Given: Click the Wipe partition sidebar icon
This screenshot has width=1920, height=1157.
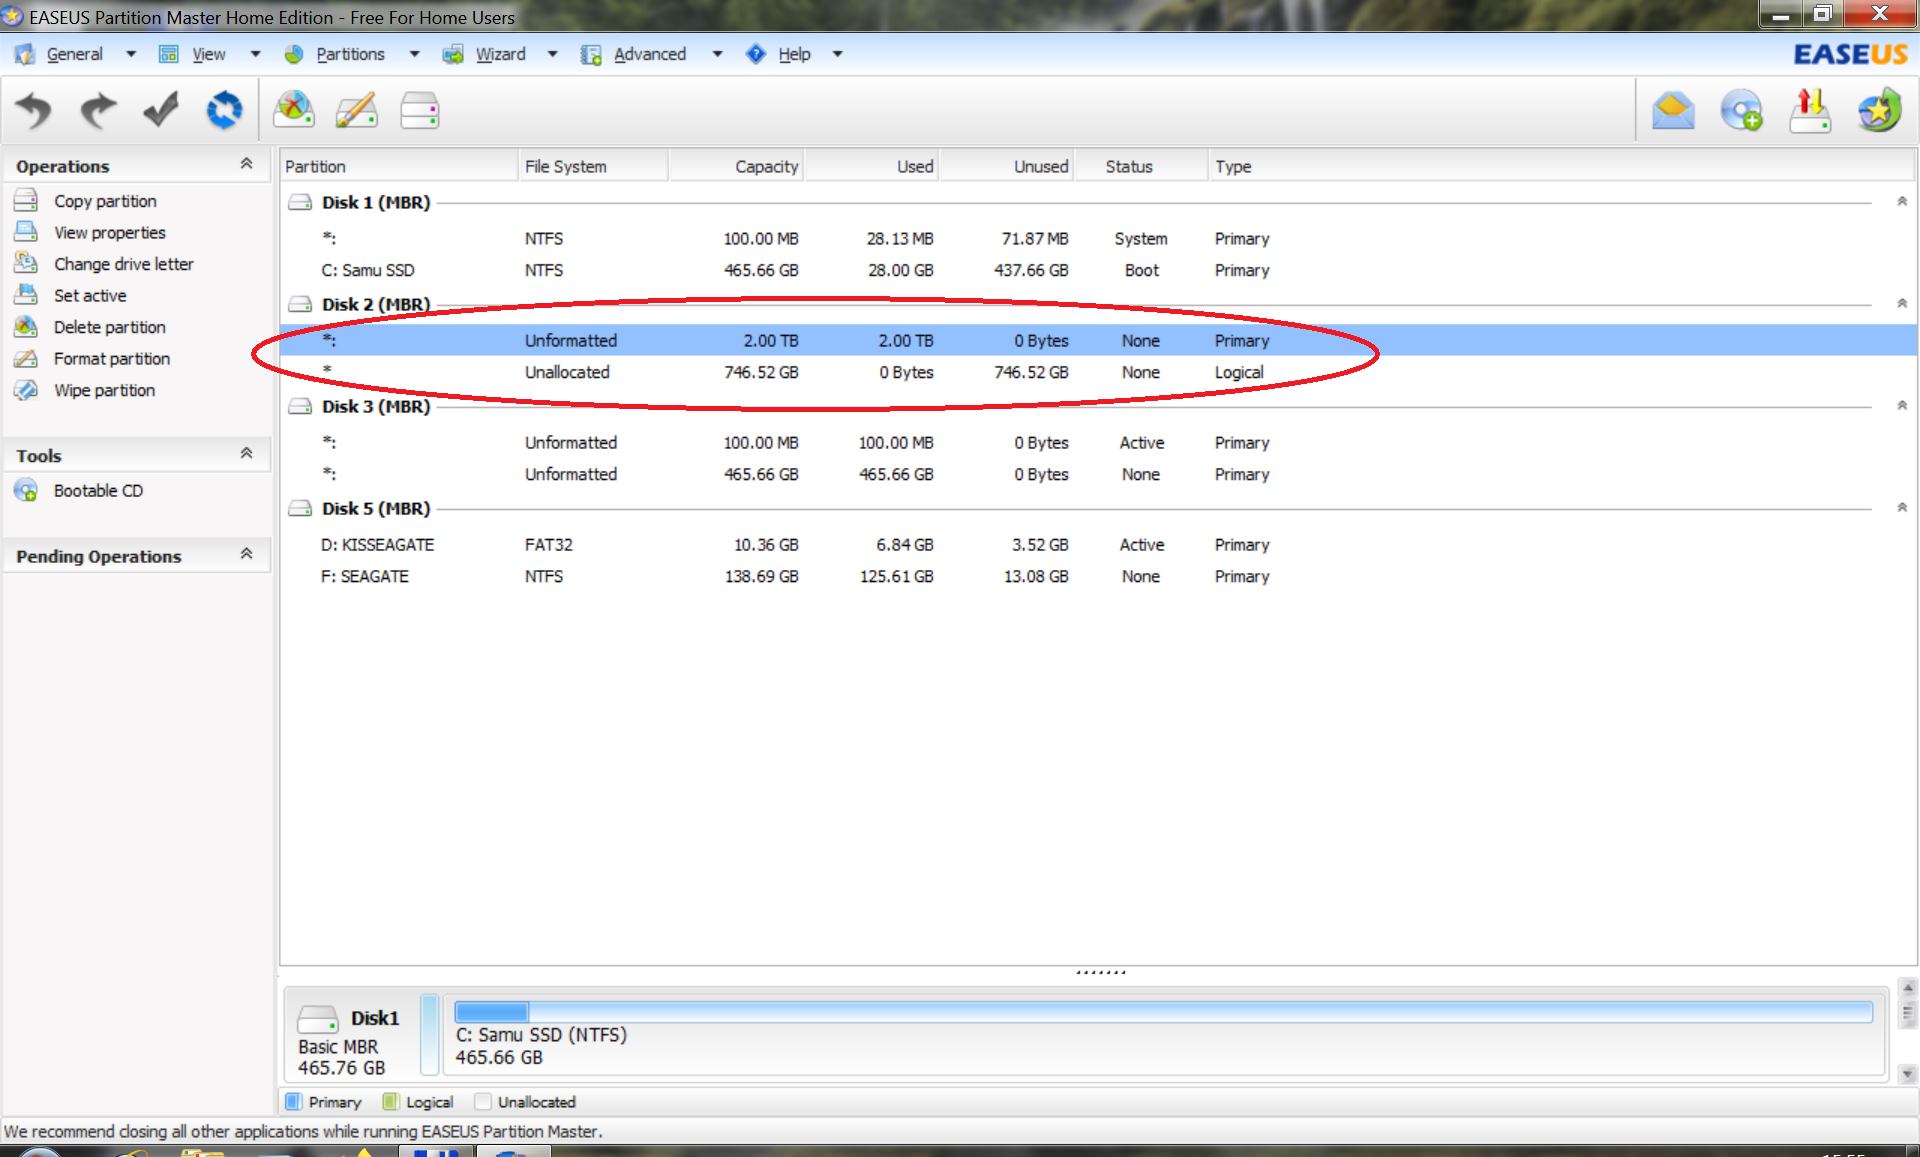Looking at the screenshot, I should (26, 390).
